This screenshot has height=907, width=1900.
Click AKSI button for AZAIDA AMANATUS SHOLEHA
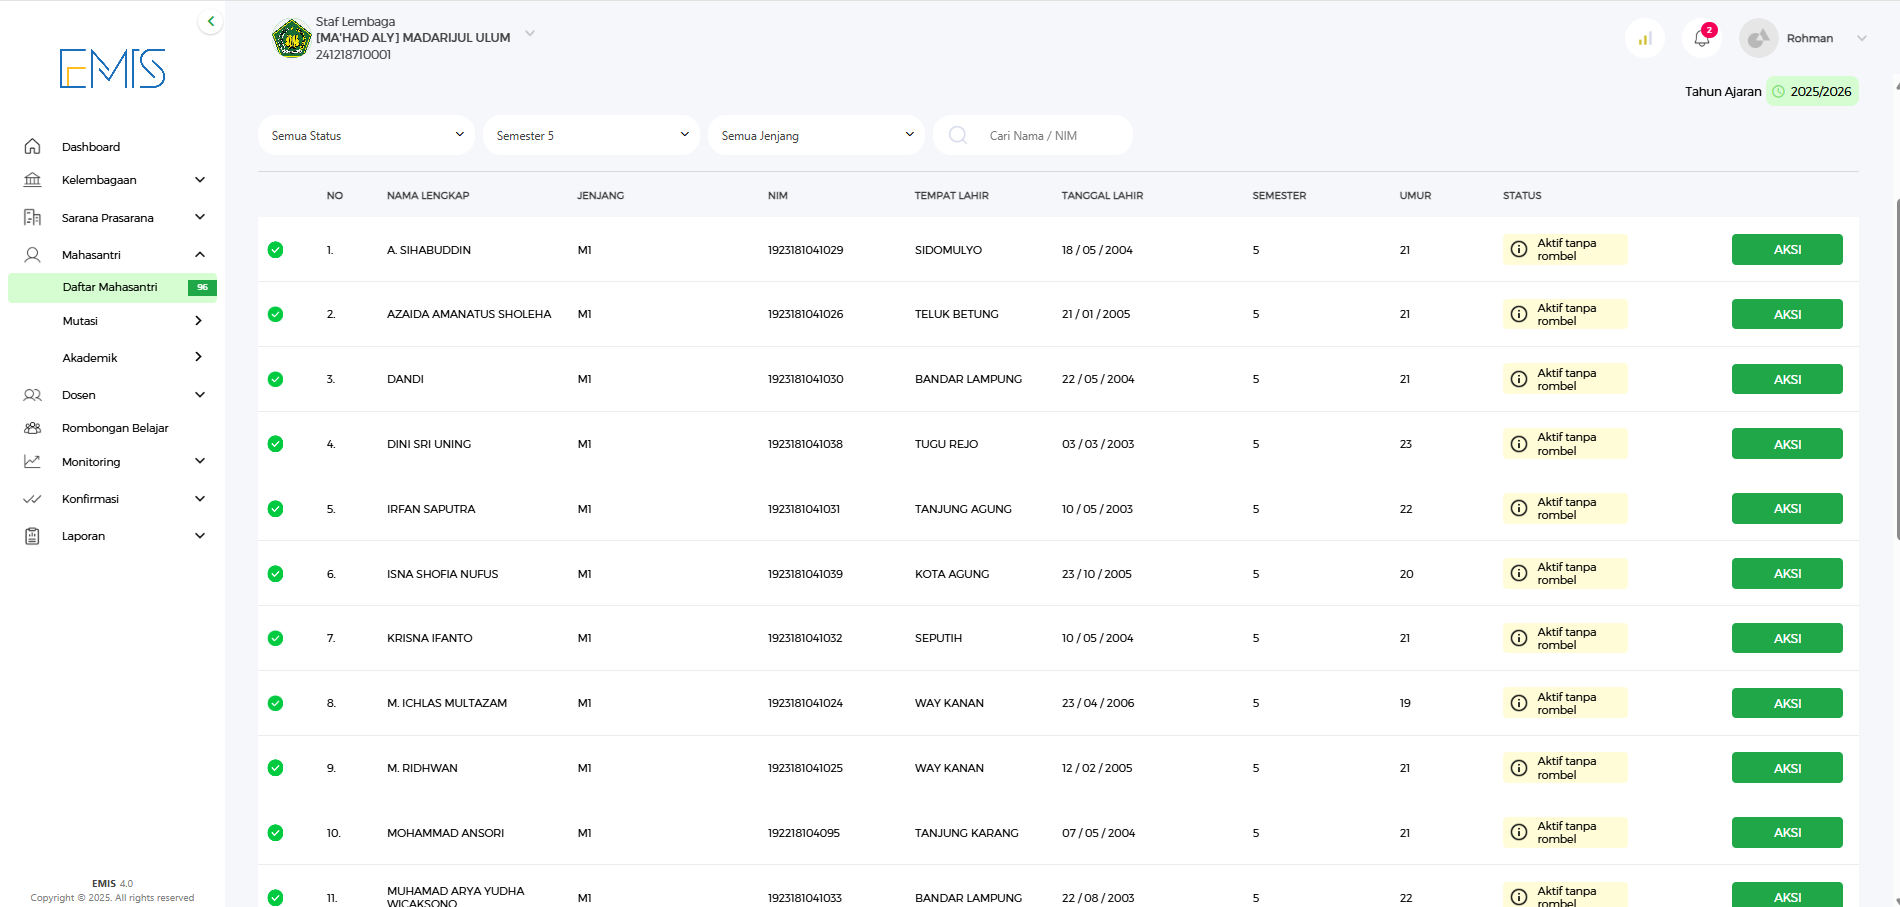tap(1786, 314)
